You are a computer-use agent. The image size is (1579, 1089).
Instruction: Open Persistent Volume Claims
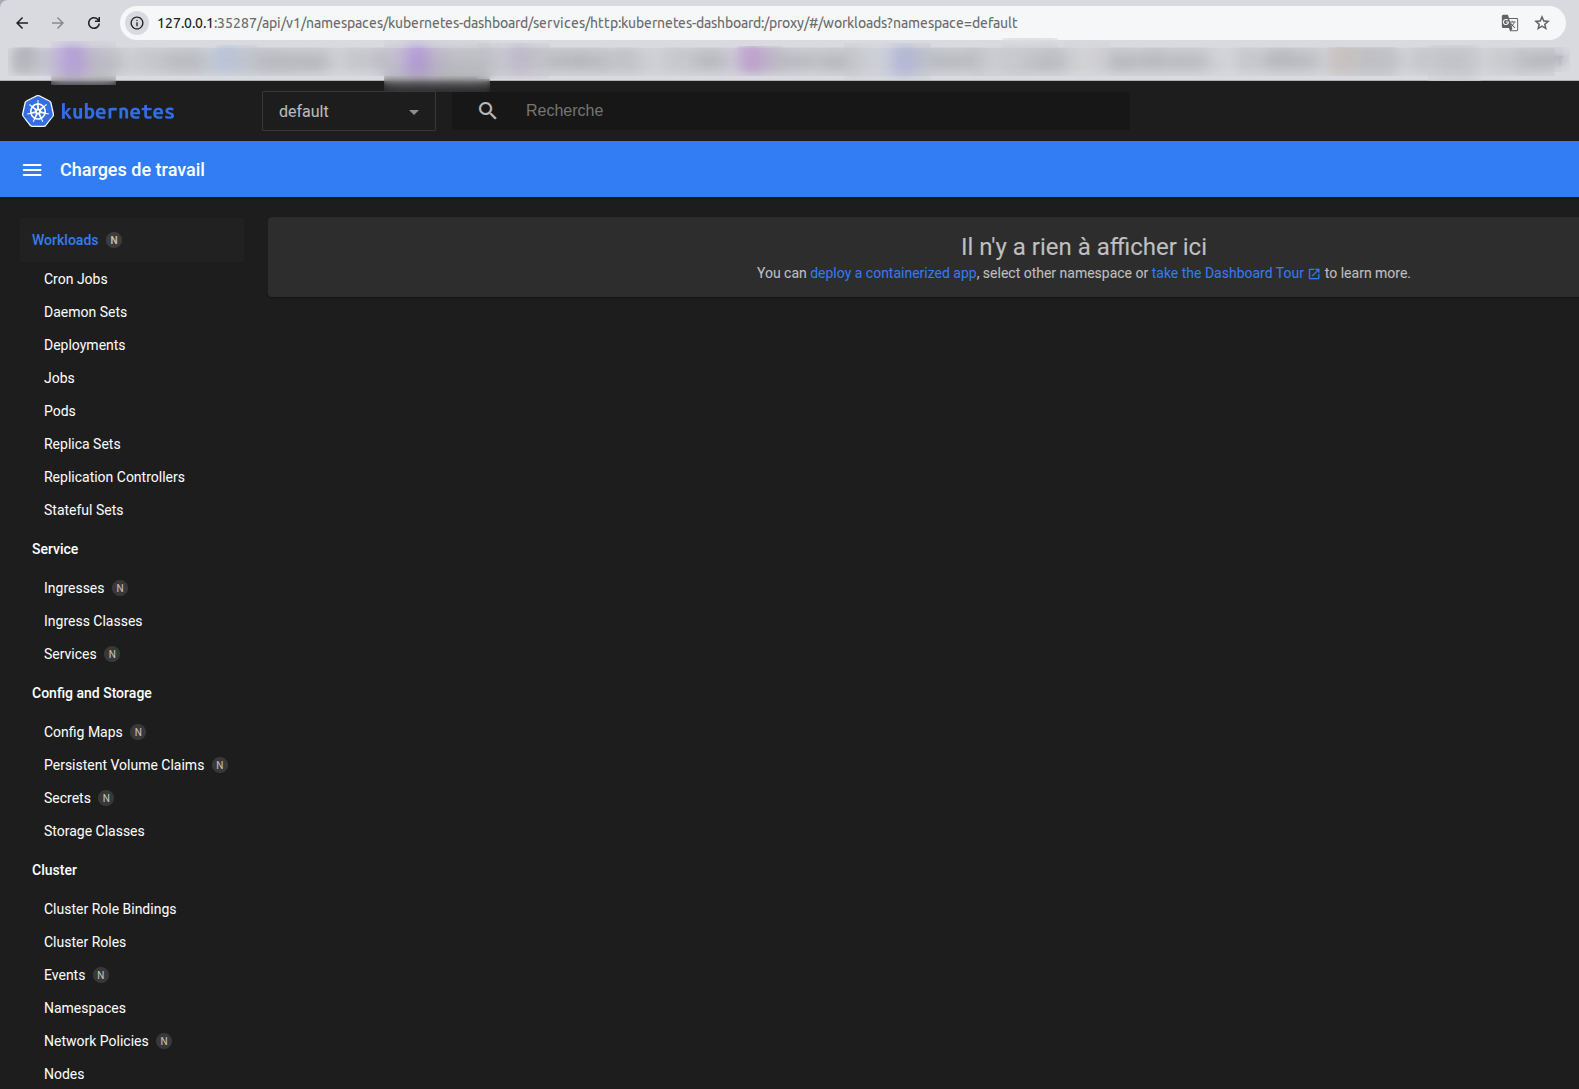(x=124, y=765)
